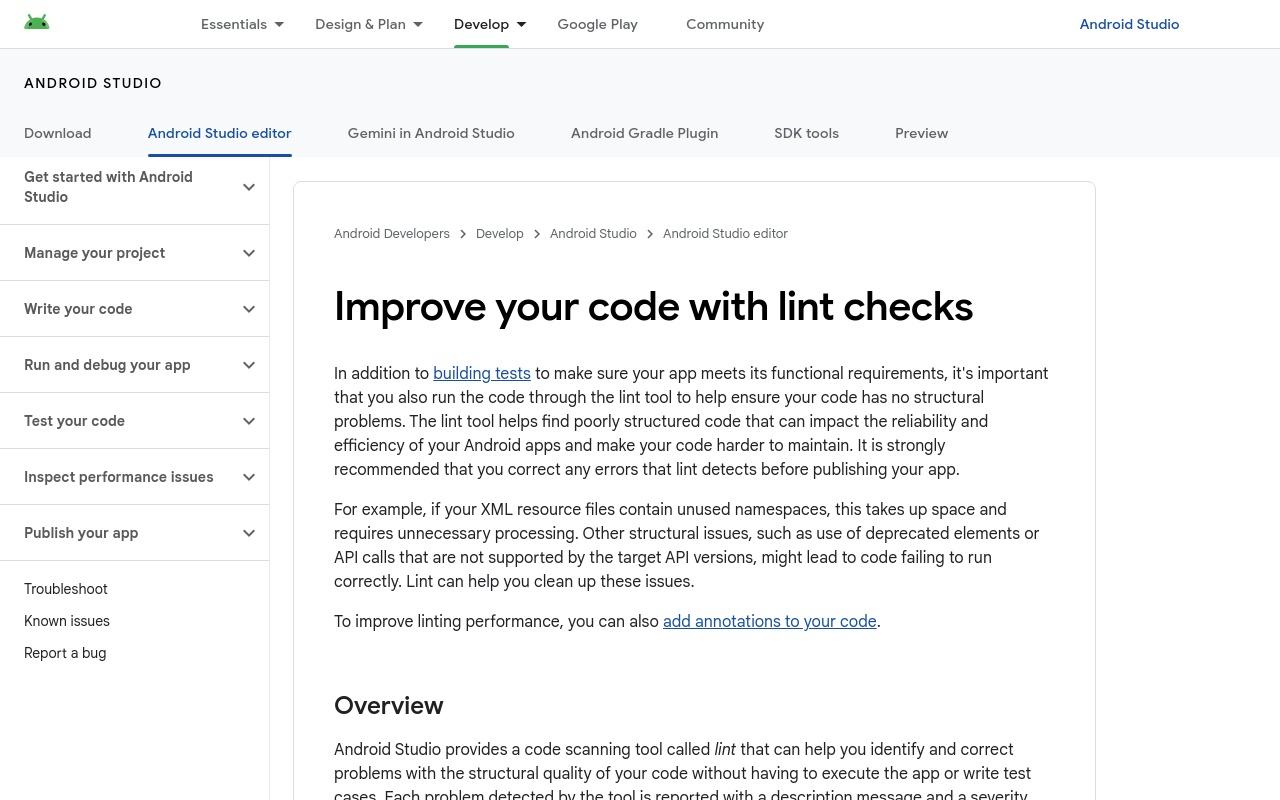The width and height of the screenshot is (1280, 800).
Task: Open Known issues sidebar link
Action: (67, 621)
